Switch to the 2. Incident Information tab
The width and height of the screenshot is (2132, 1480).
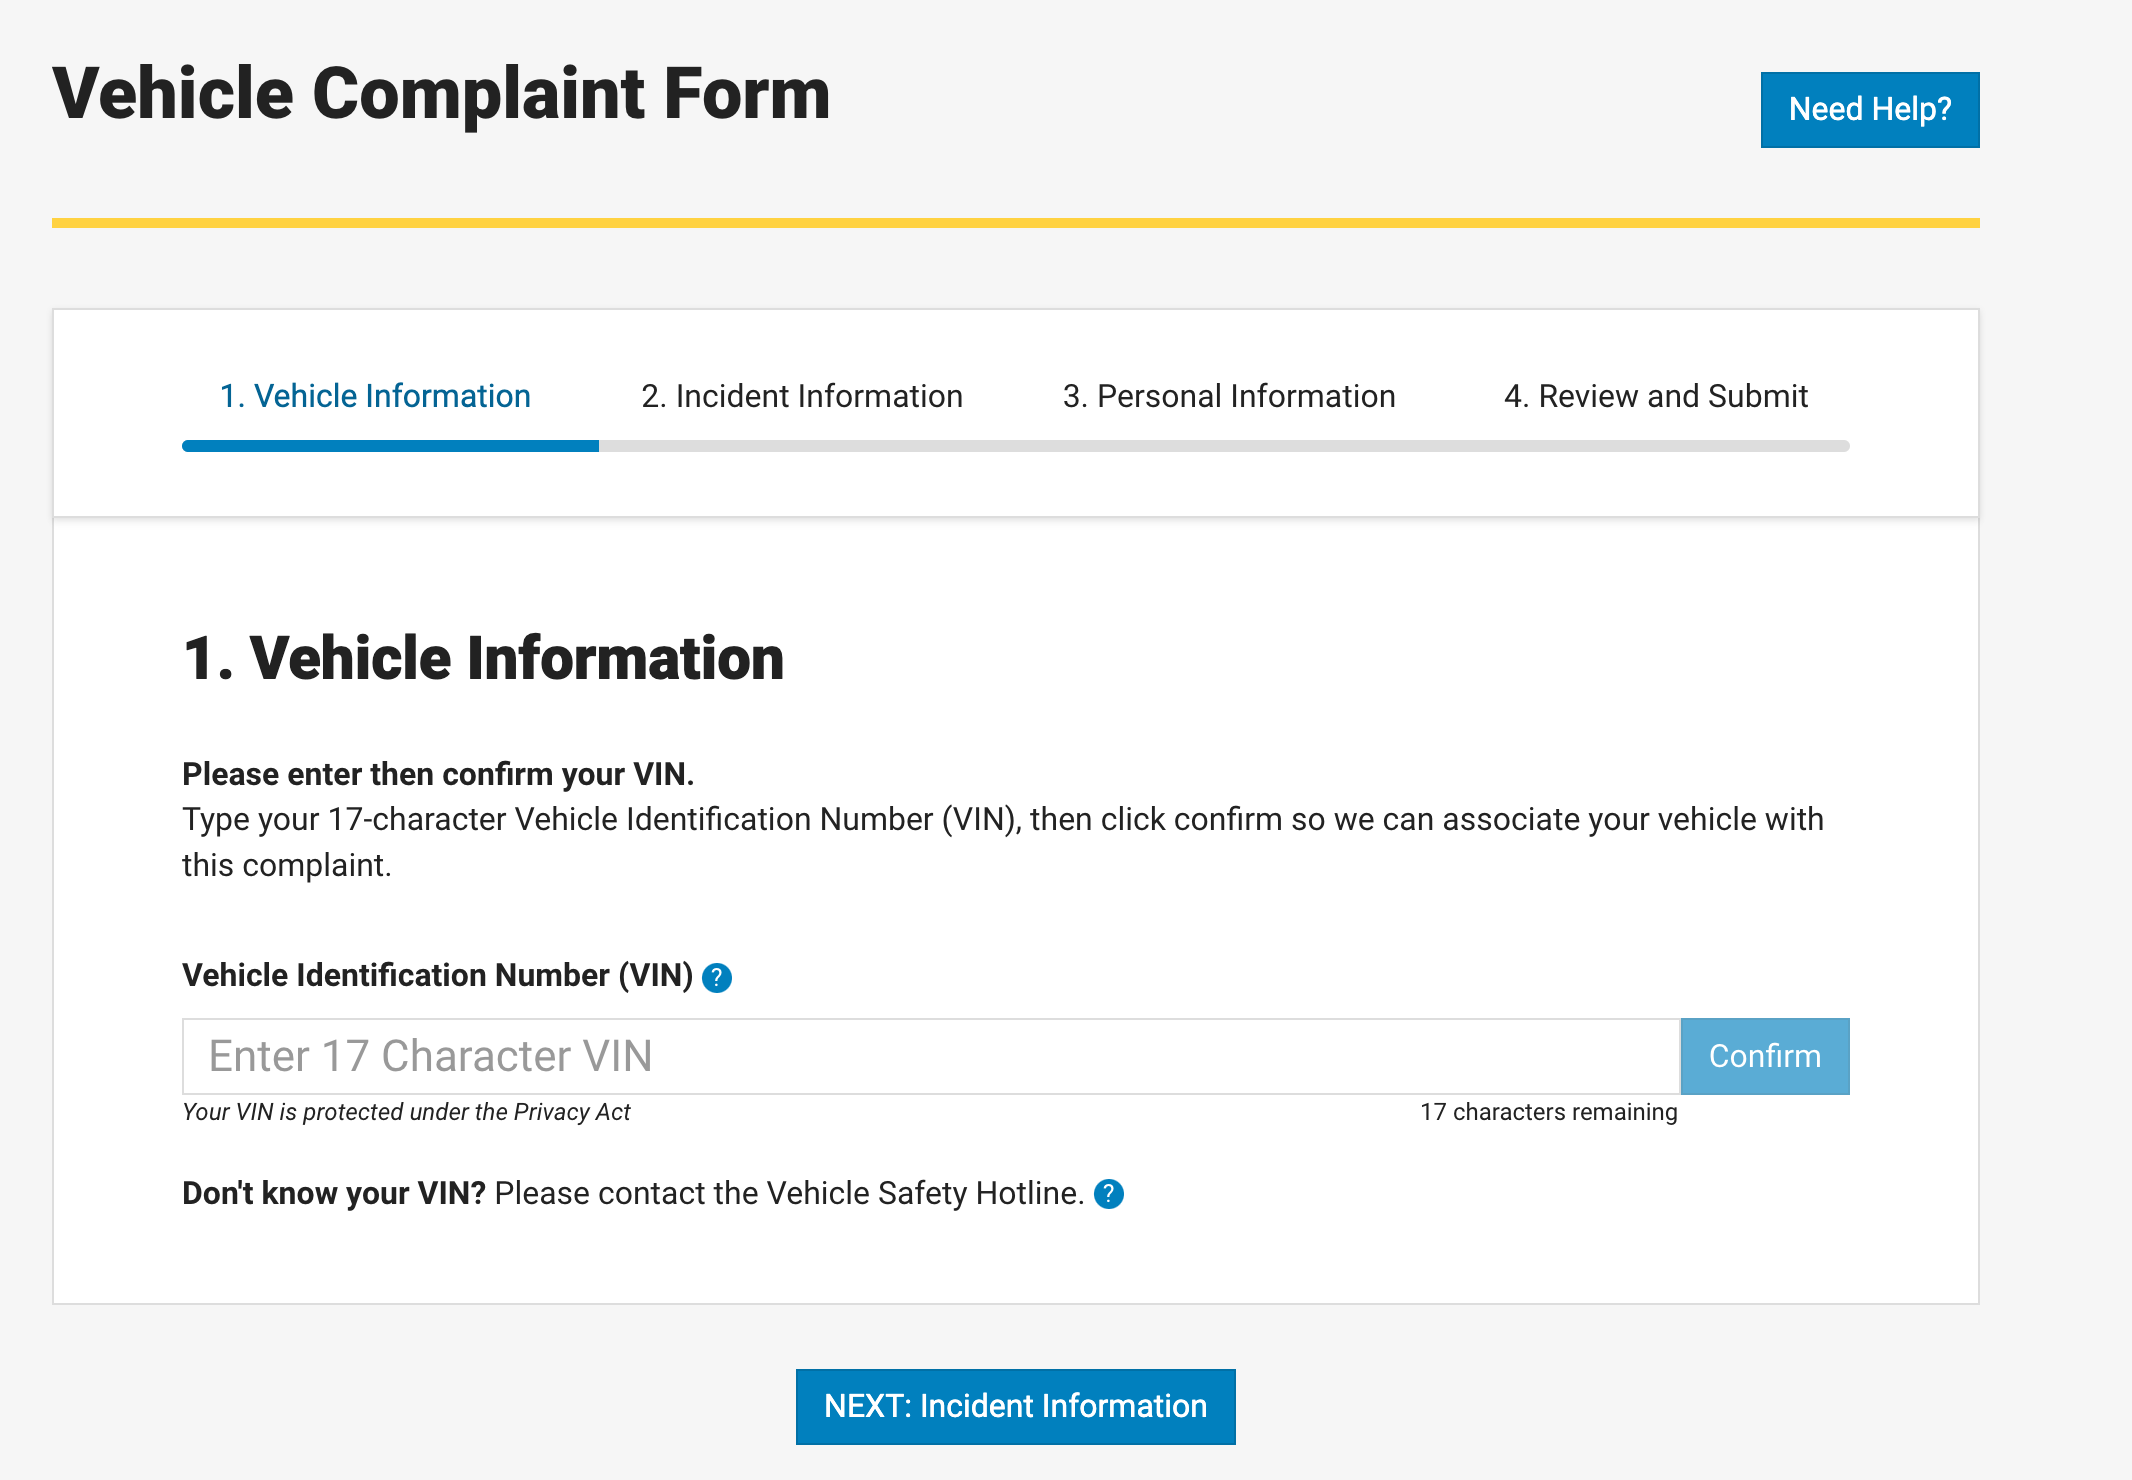coord(802,396)
